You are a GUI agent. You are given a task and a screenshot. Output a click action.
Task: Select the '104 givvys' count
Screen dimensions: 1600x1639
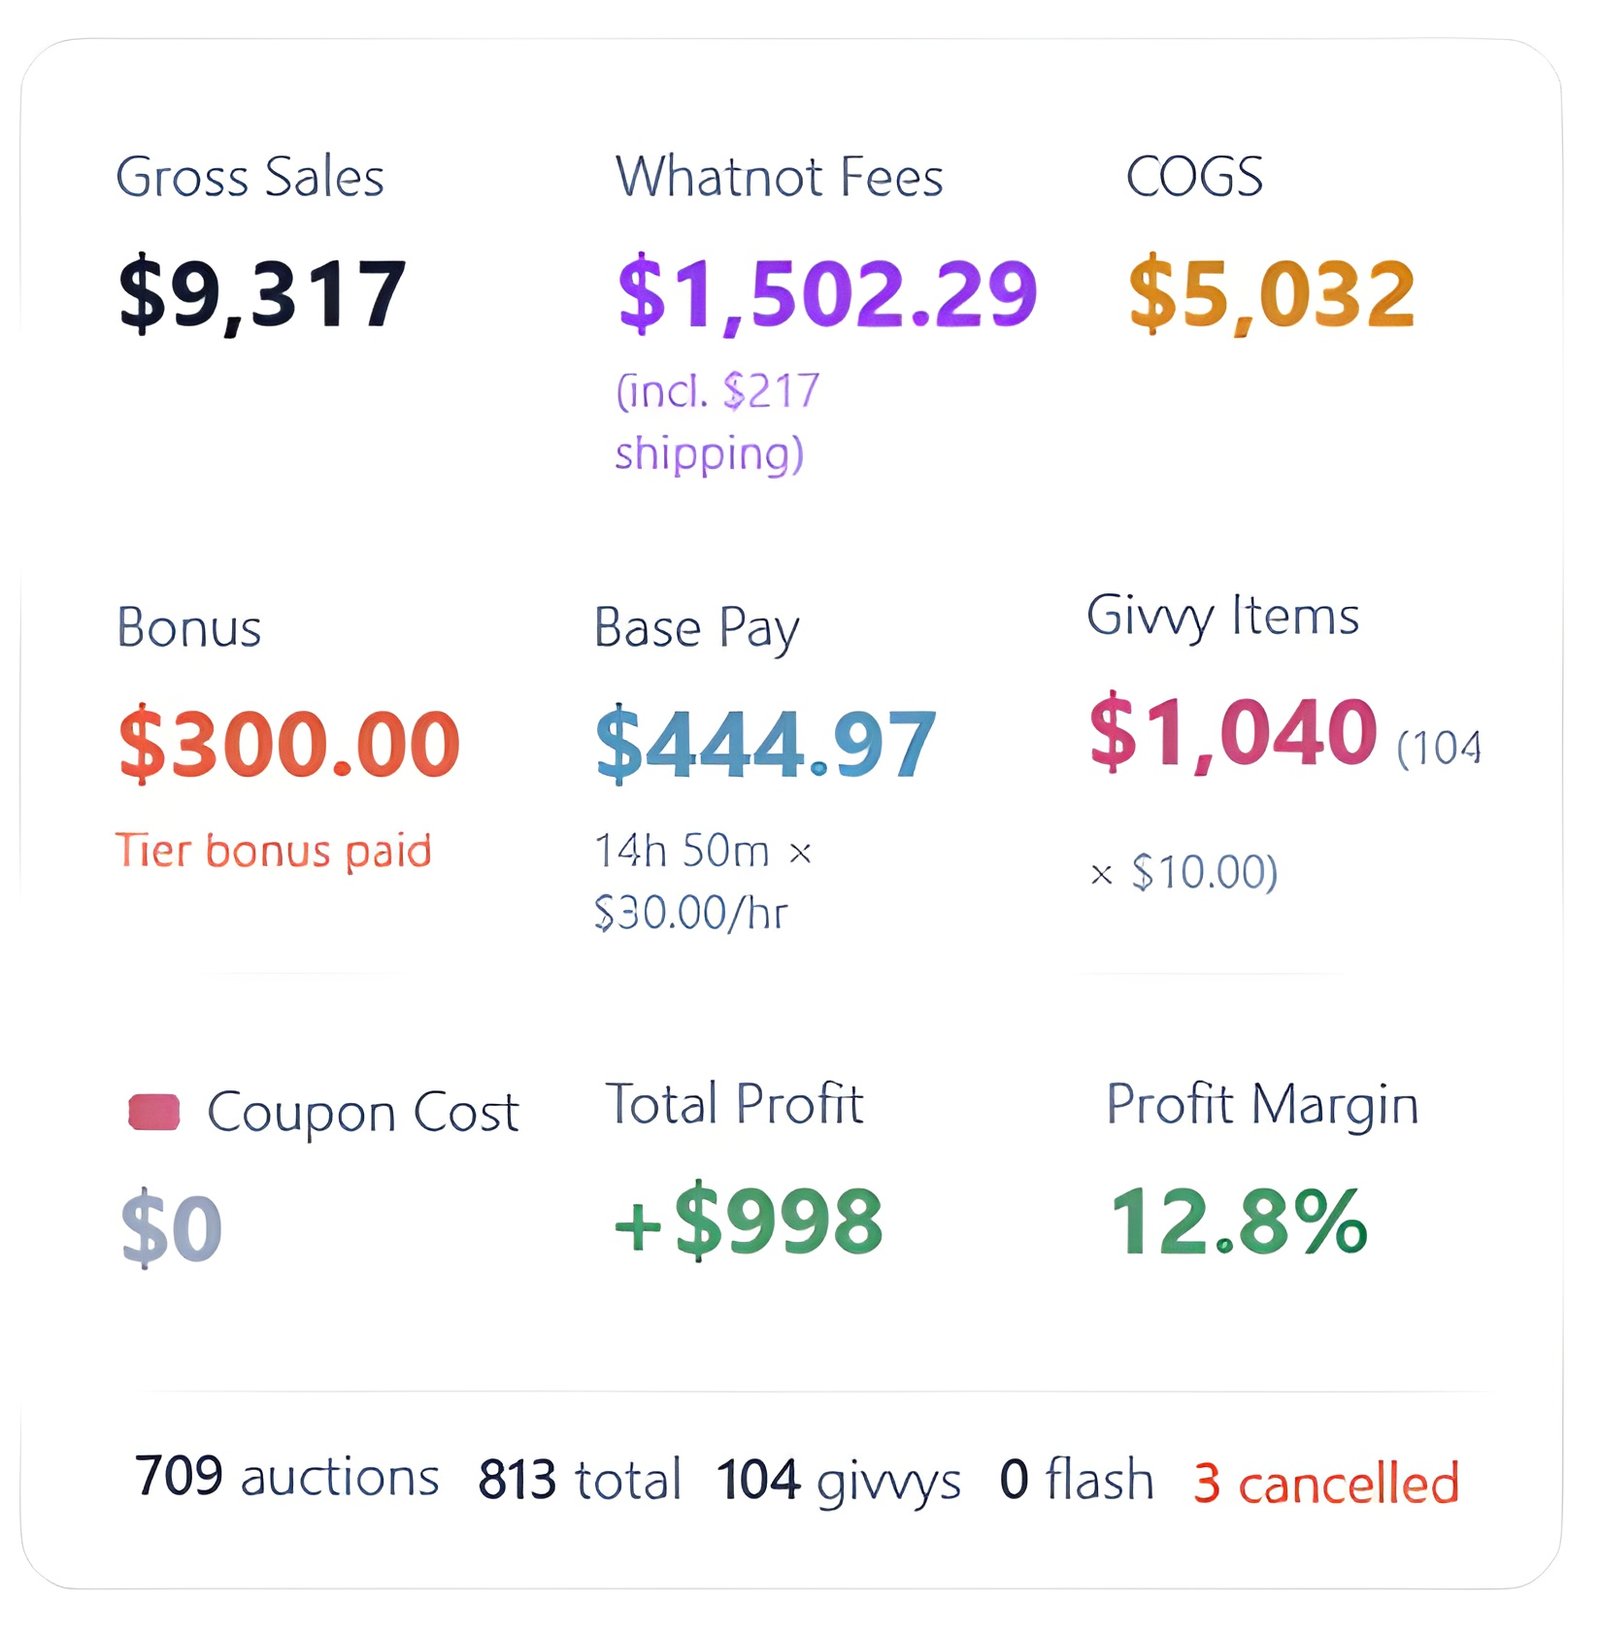pyautogui.click(x=838, y=1480)
